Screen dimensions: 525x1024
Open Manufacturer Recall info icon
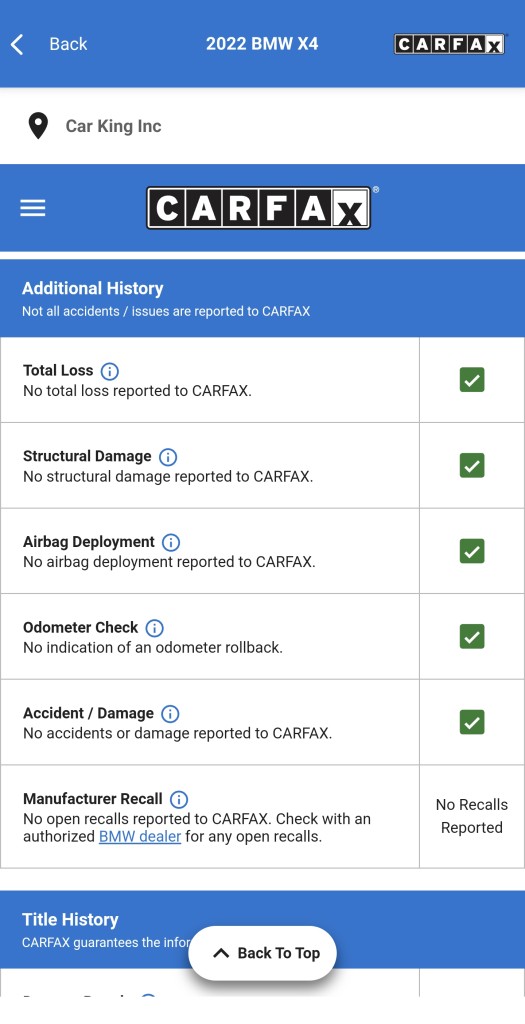tap(179, 799)
